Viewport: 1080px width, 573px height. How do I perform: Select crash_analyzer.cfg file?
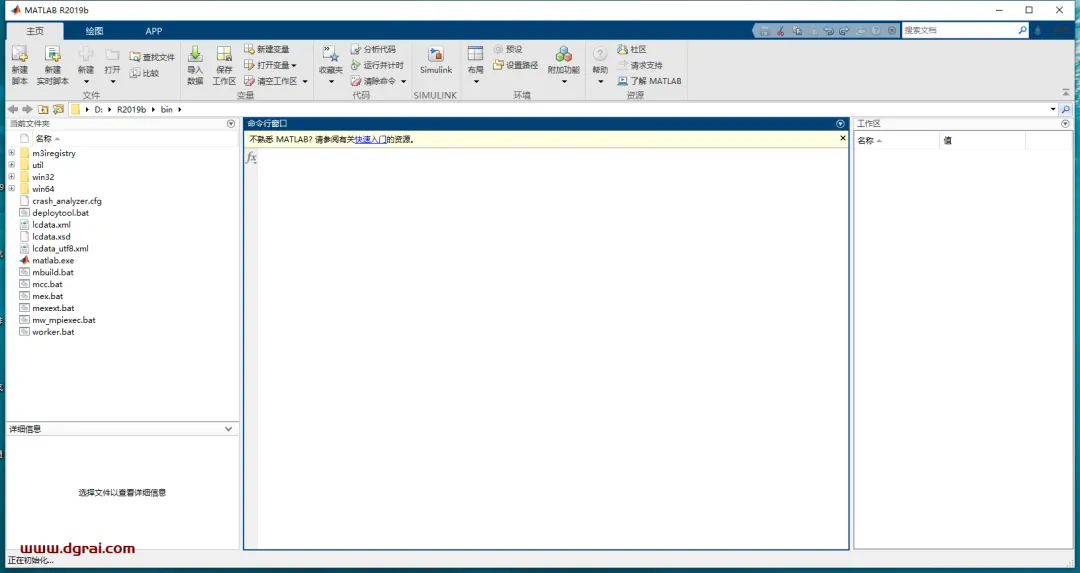tap(67, 201)
